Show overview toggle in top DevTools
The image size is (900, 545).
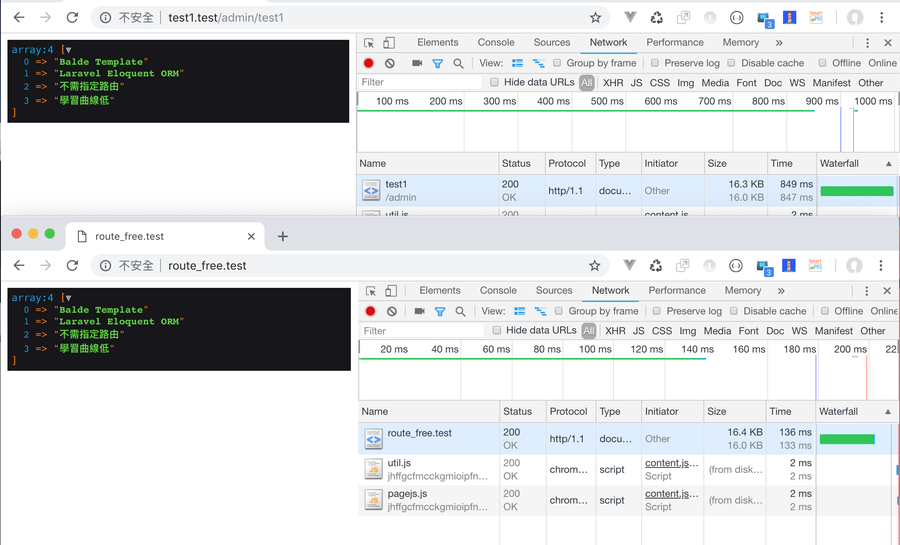click(538, 63)
